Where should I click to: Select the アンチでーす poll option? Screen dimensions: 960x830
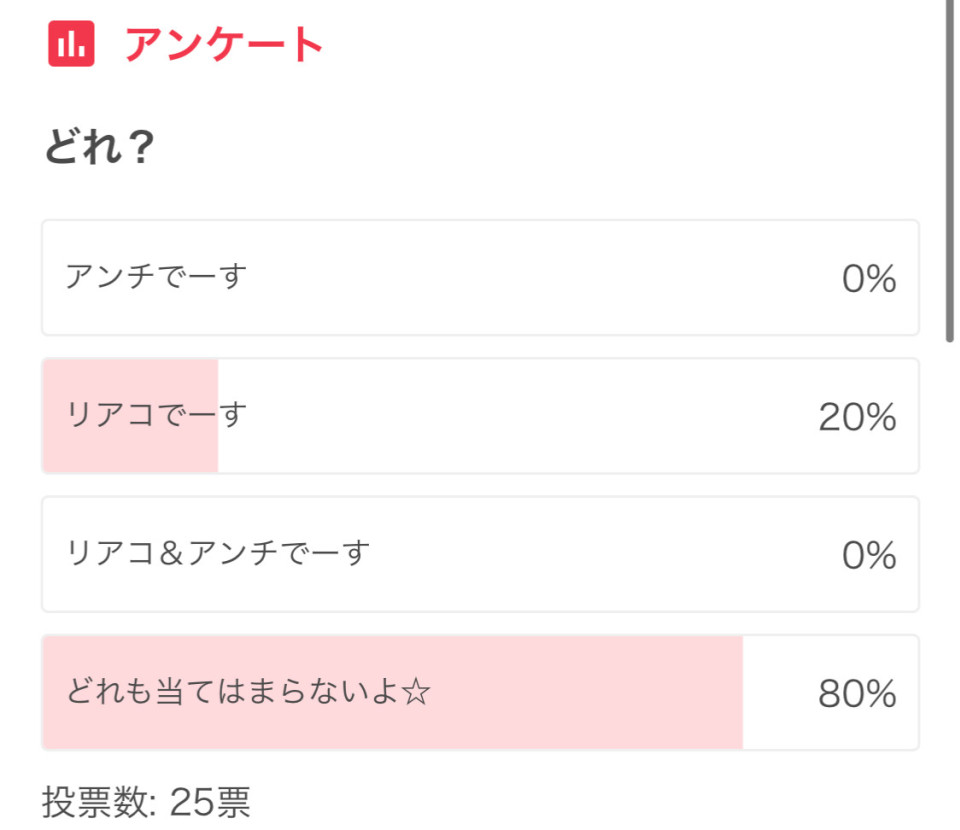tap(481, 277)
